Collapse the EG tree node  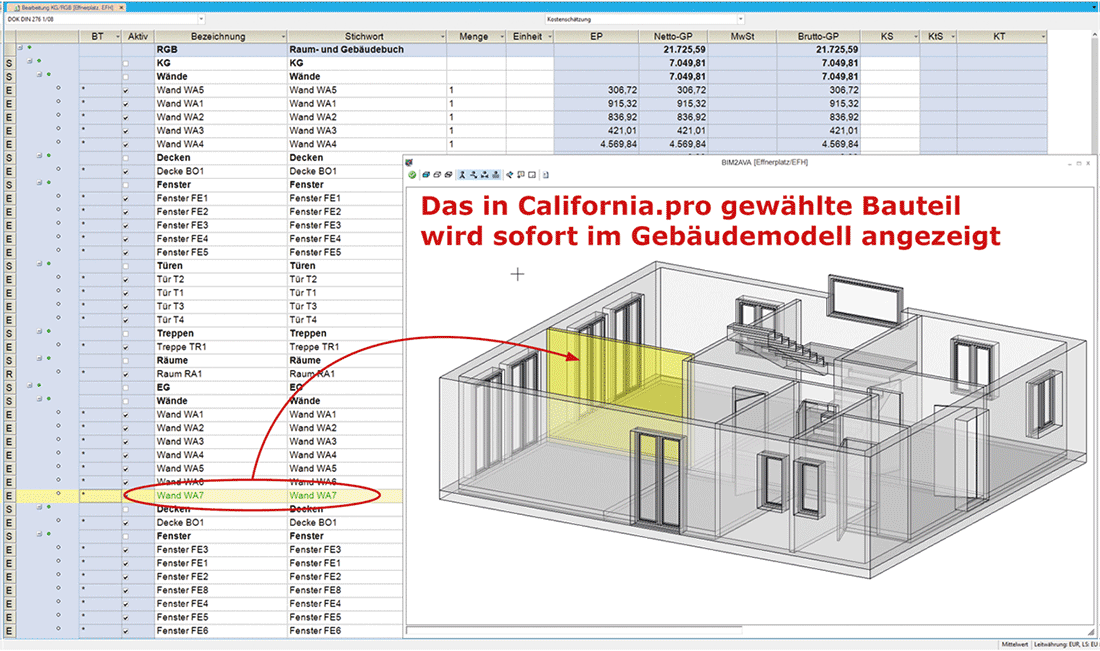30,386
